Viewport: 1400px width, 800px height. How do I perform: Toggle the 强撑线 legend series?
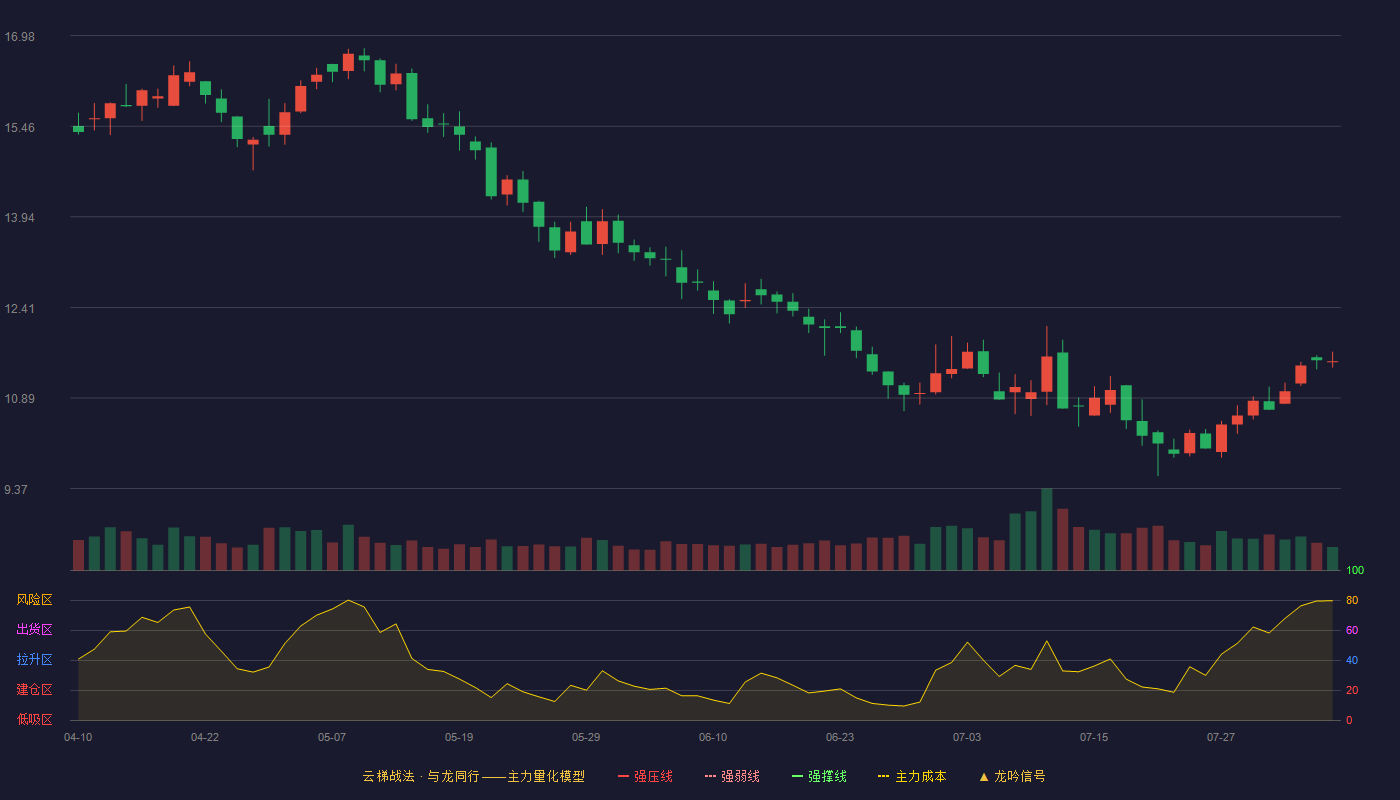click(819, 776)
